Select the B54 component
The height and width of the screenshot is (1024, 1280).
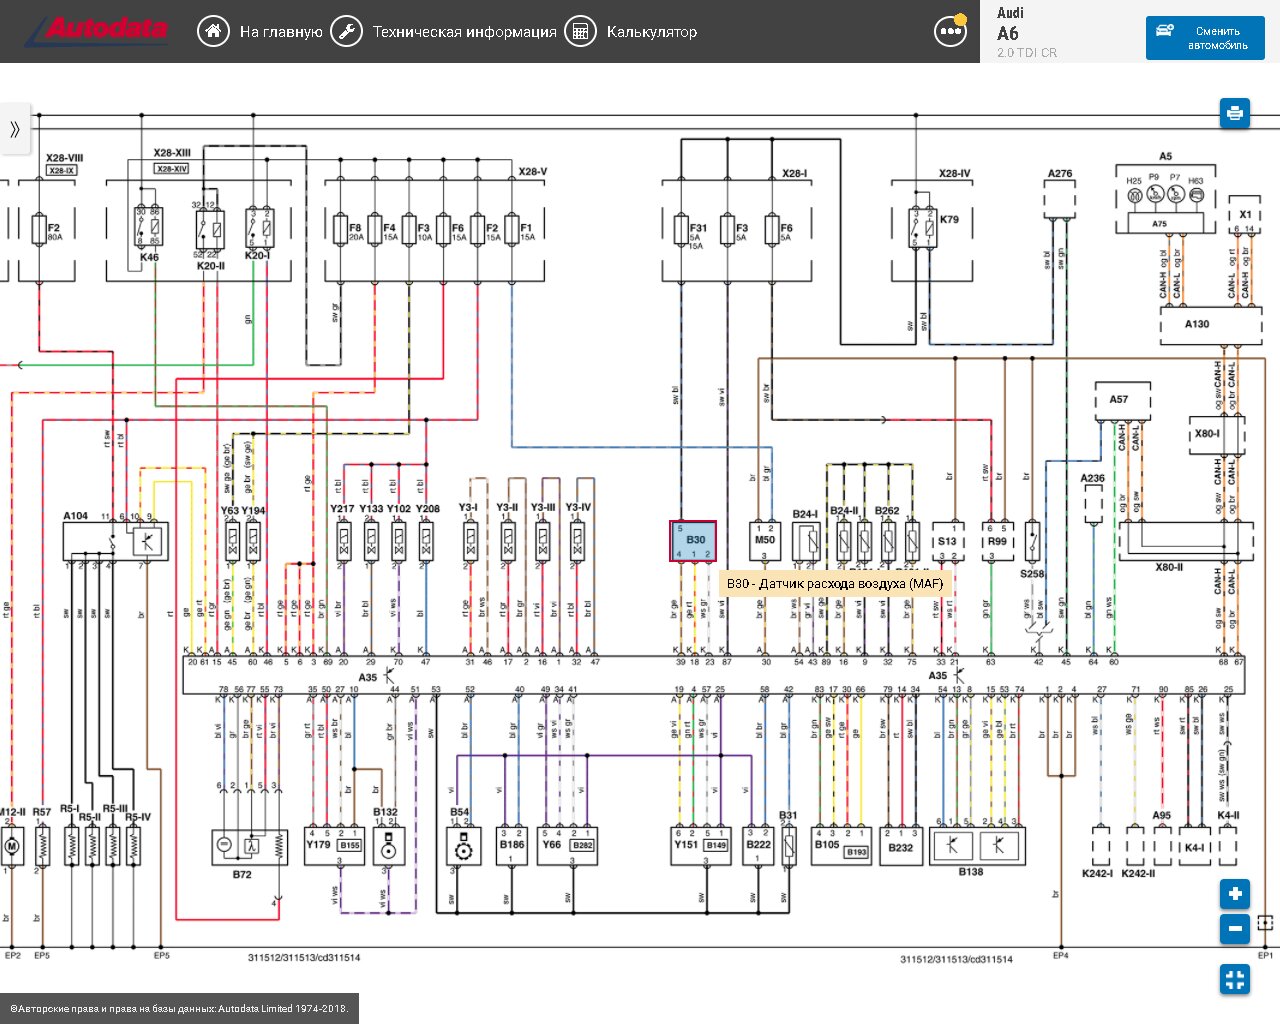point(463,846)
